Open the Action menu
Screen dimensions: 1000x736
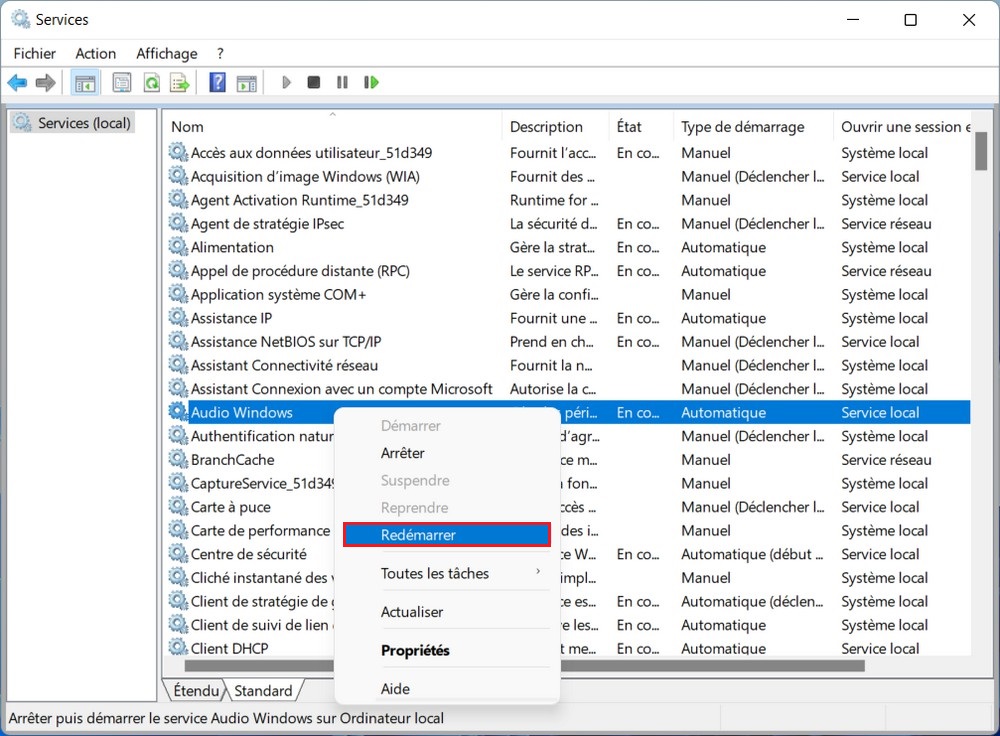[96, 54]
